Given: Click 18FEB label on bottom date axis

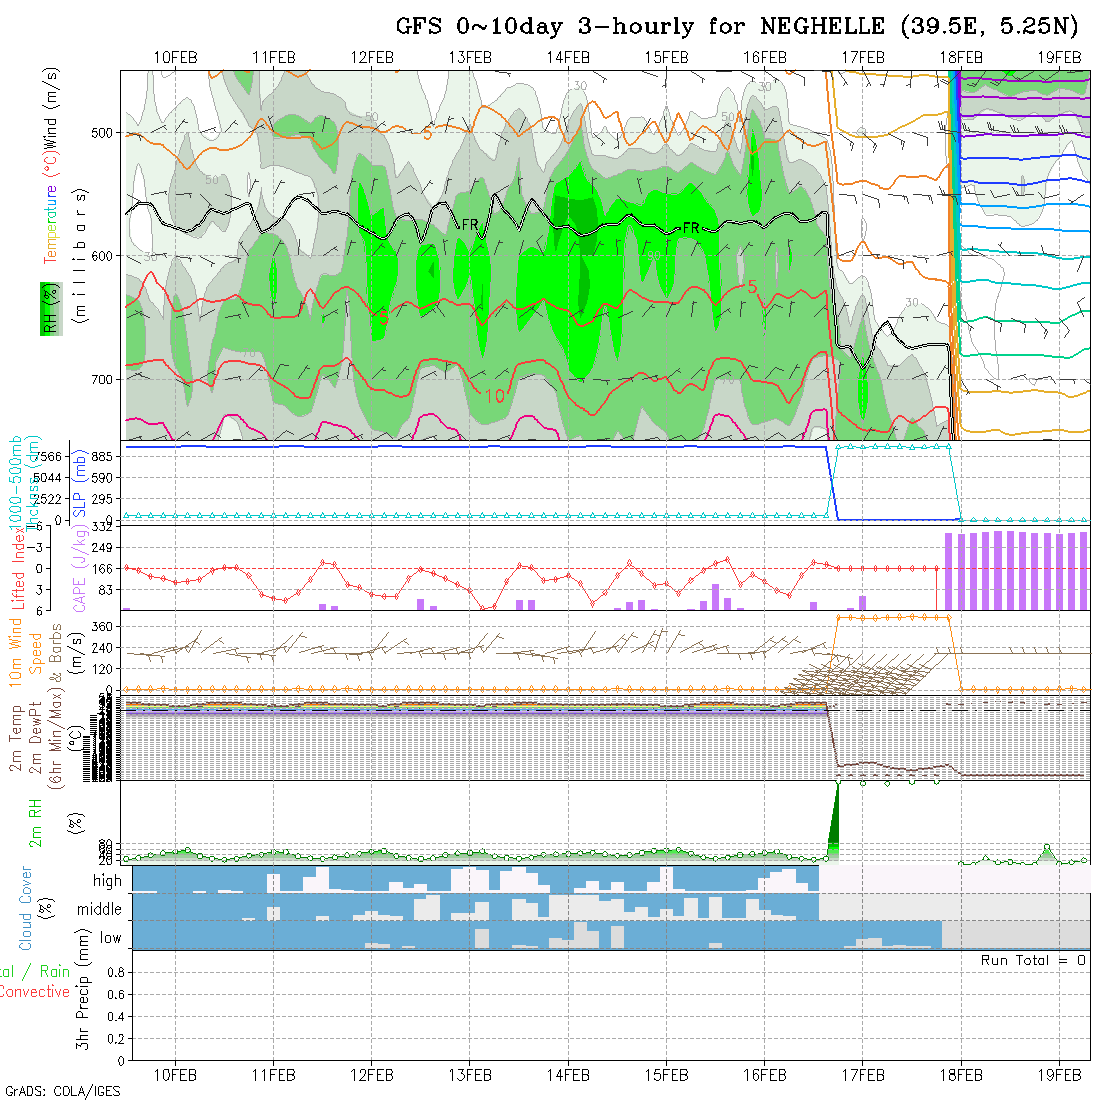Looking at the screenshot, I should (x=961, y=1075).
